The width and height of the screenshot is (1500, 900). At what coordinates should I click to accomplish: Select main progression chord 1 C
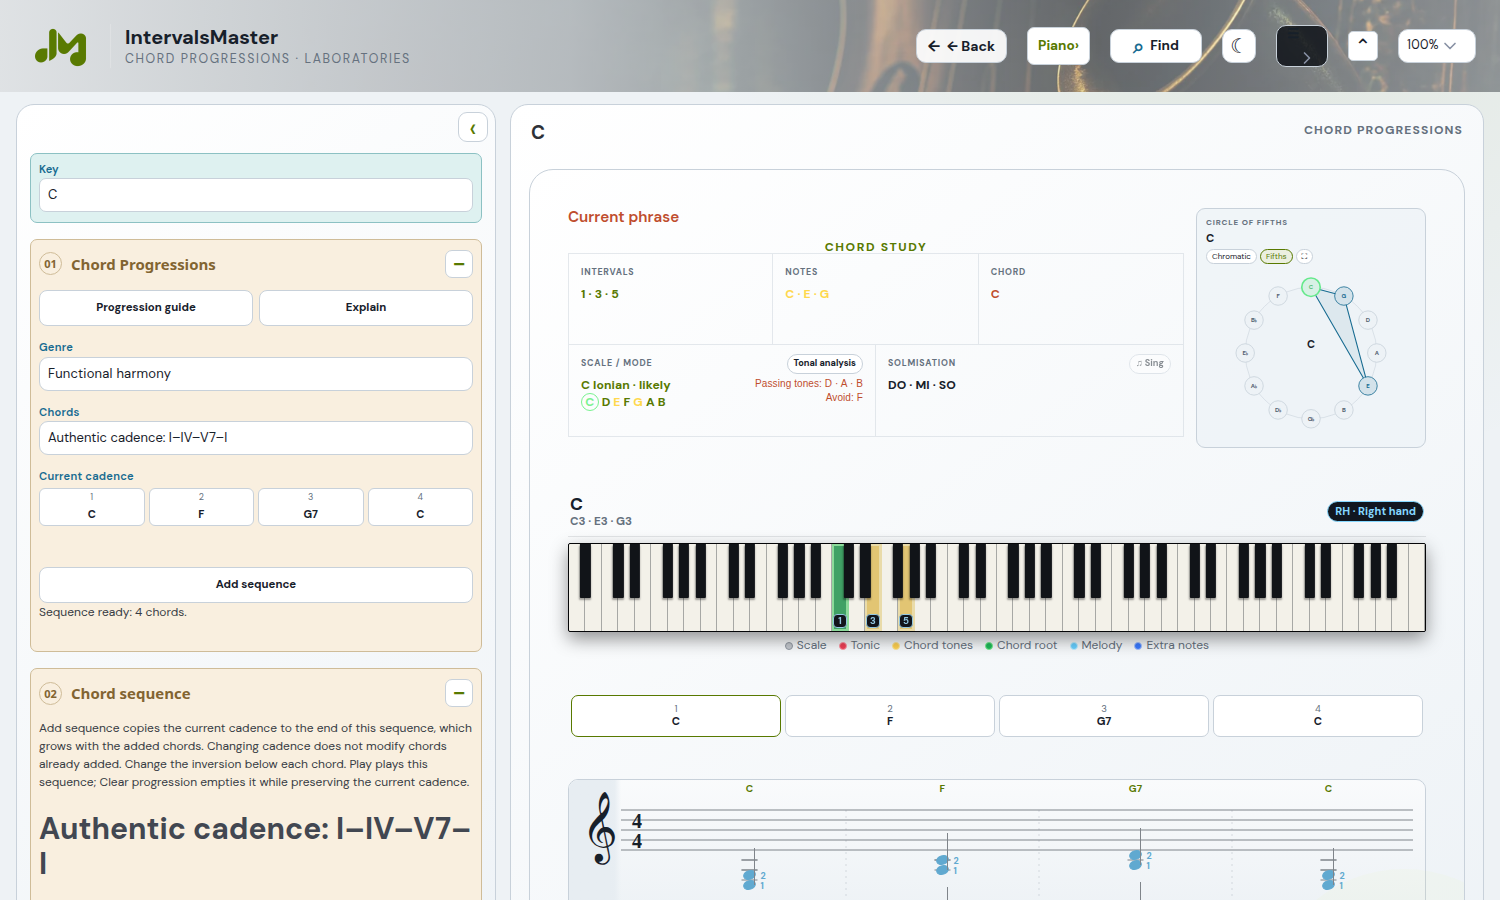click(676, 716)
